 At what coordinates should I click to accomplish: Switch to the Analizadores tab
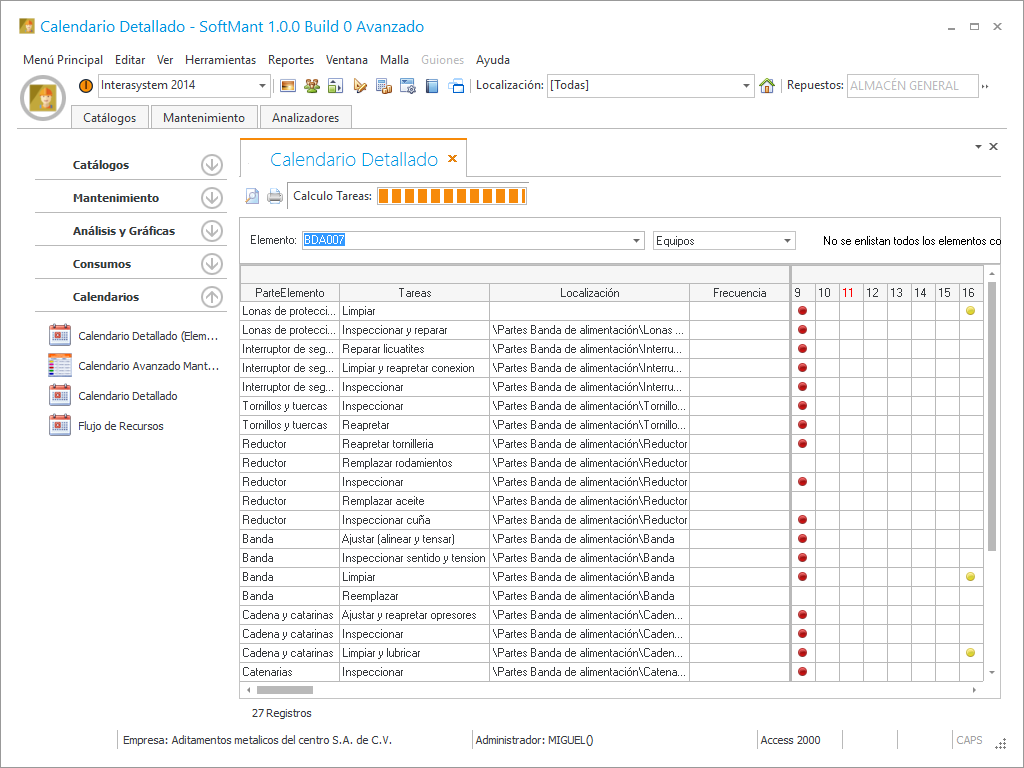305,118
